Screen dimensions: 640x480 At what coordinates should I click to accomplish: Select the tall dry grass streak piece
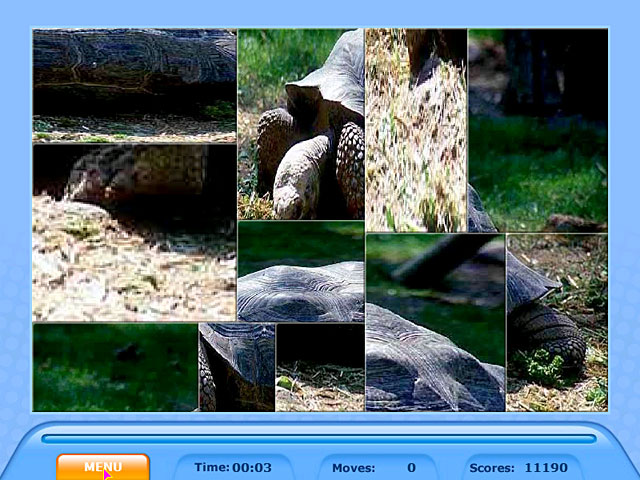coord(416,130)
